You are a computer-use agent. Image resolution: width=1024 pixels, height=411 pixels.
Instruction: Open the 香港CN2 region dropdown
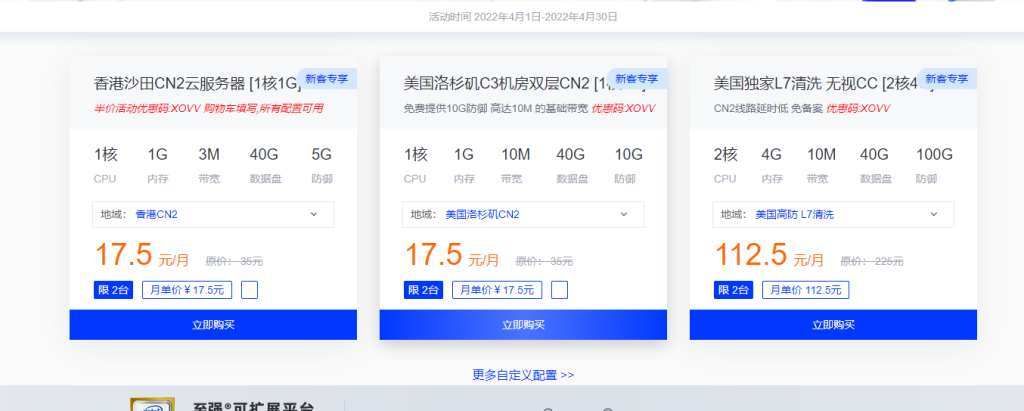coord(213,214)
